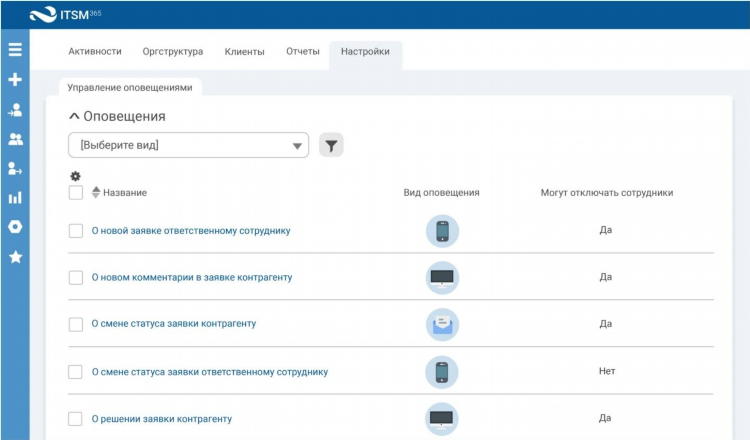The width and height of the screenshot is (750, 440).
Task: Open the hamburger menu in sidebar
Action: point(15,49)
